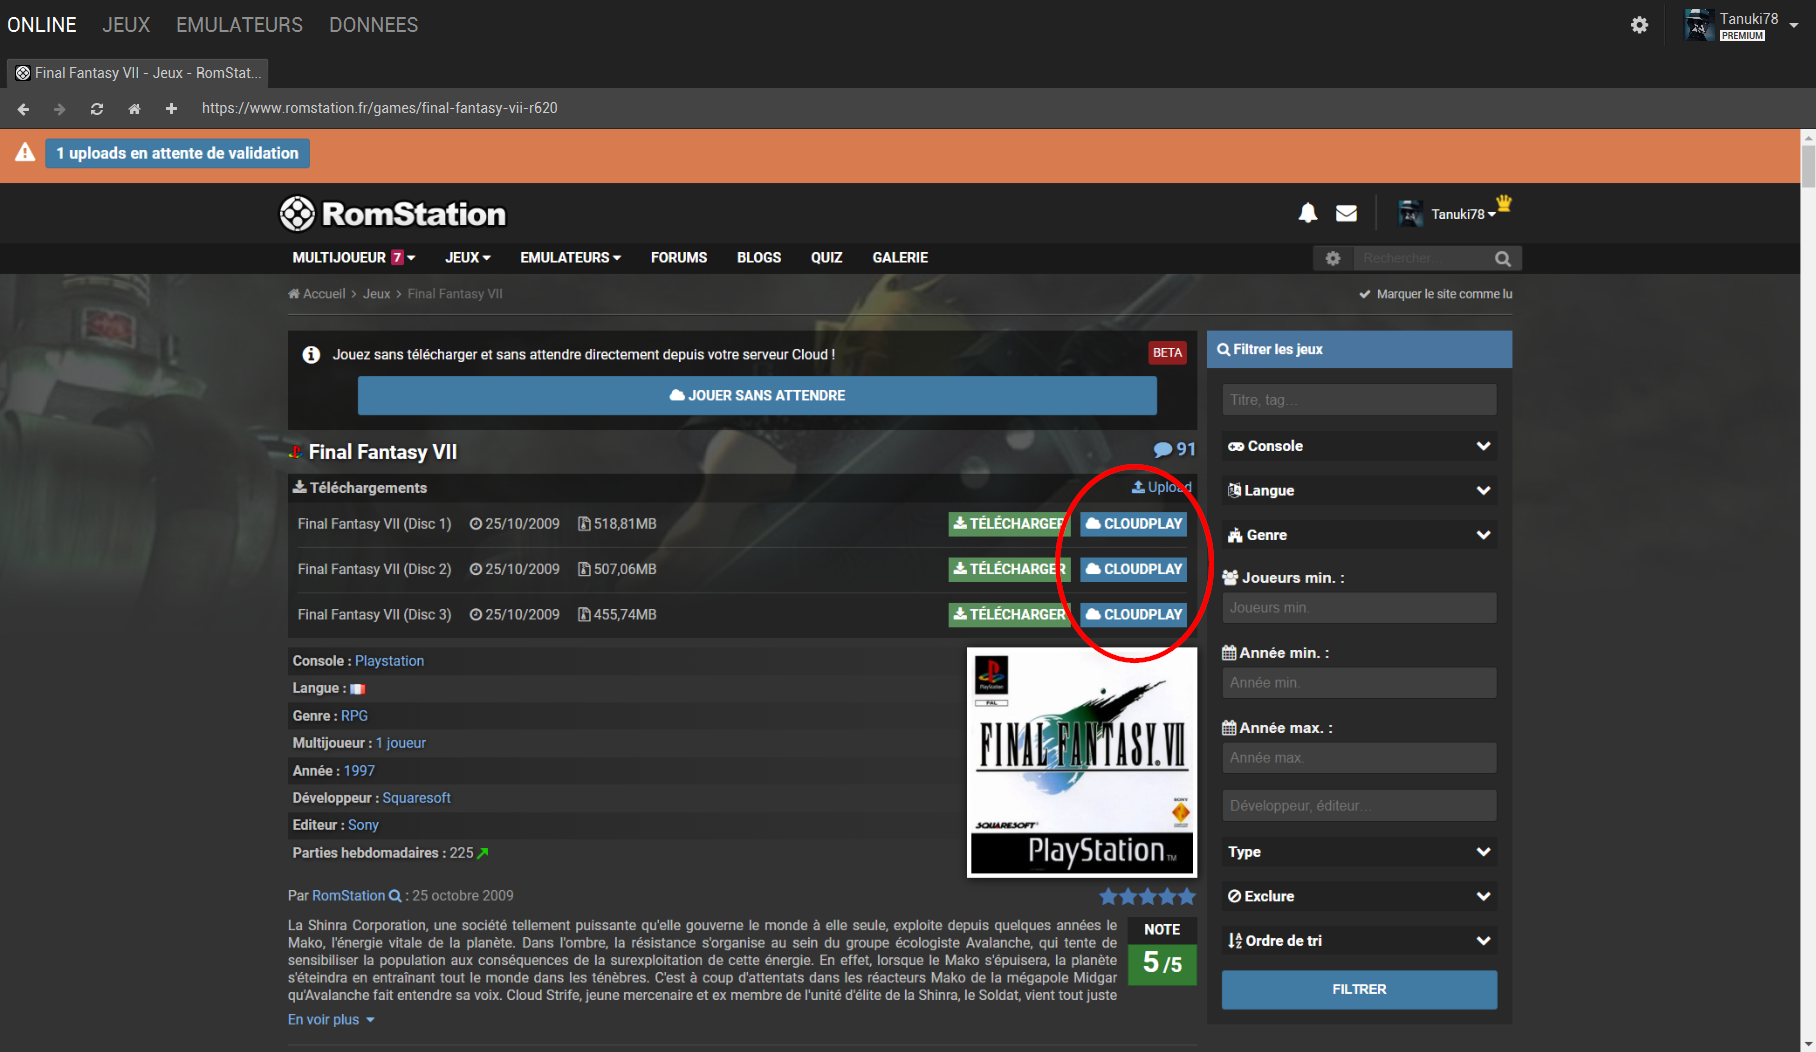This screenshot has height=1052, width=1816.
Task: Open search options gear next to Rechercher
Action: (x=1333, y=258)
